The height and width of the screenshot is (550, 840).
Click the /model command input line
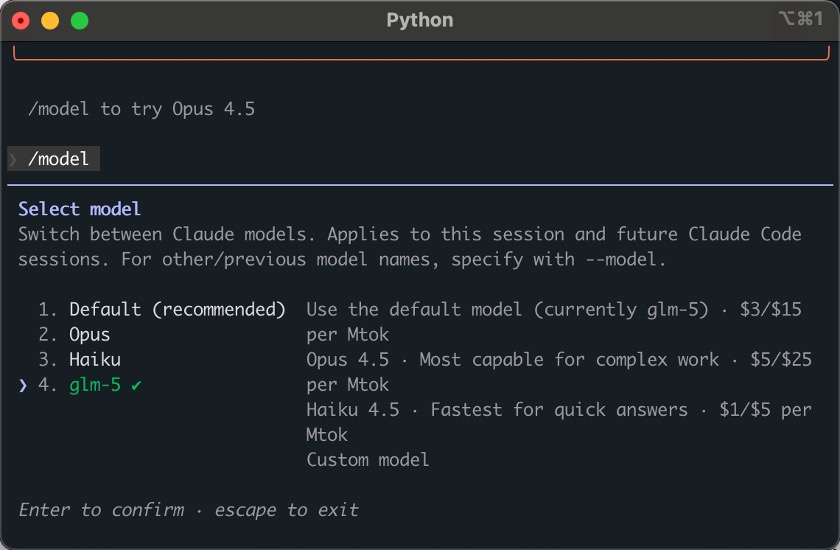[59, 159]
